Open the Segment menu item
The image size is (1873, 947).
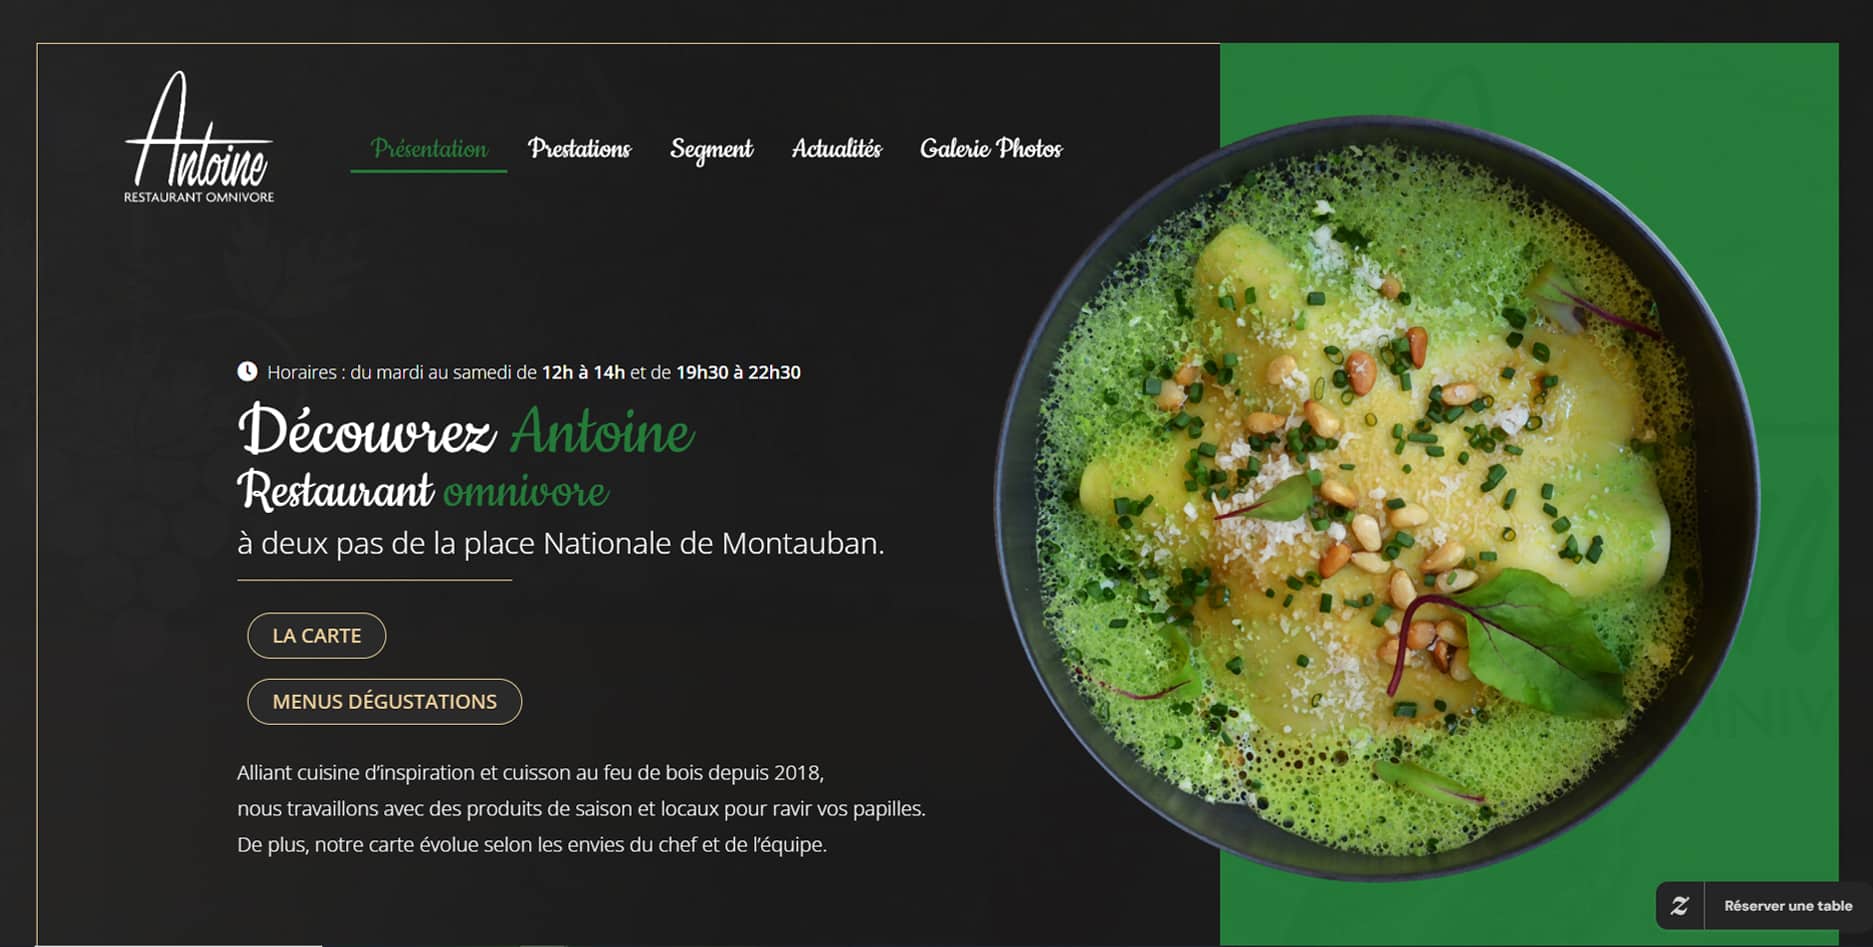pyautogui.click(x=711, y=149)
